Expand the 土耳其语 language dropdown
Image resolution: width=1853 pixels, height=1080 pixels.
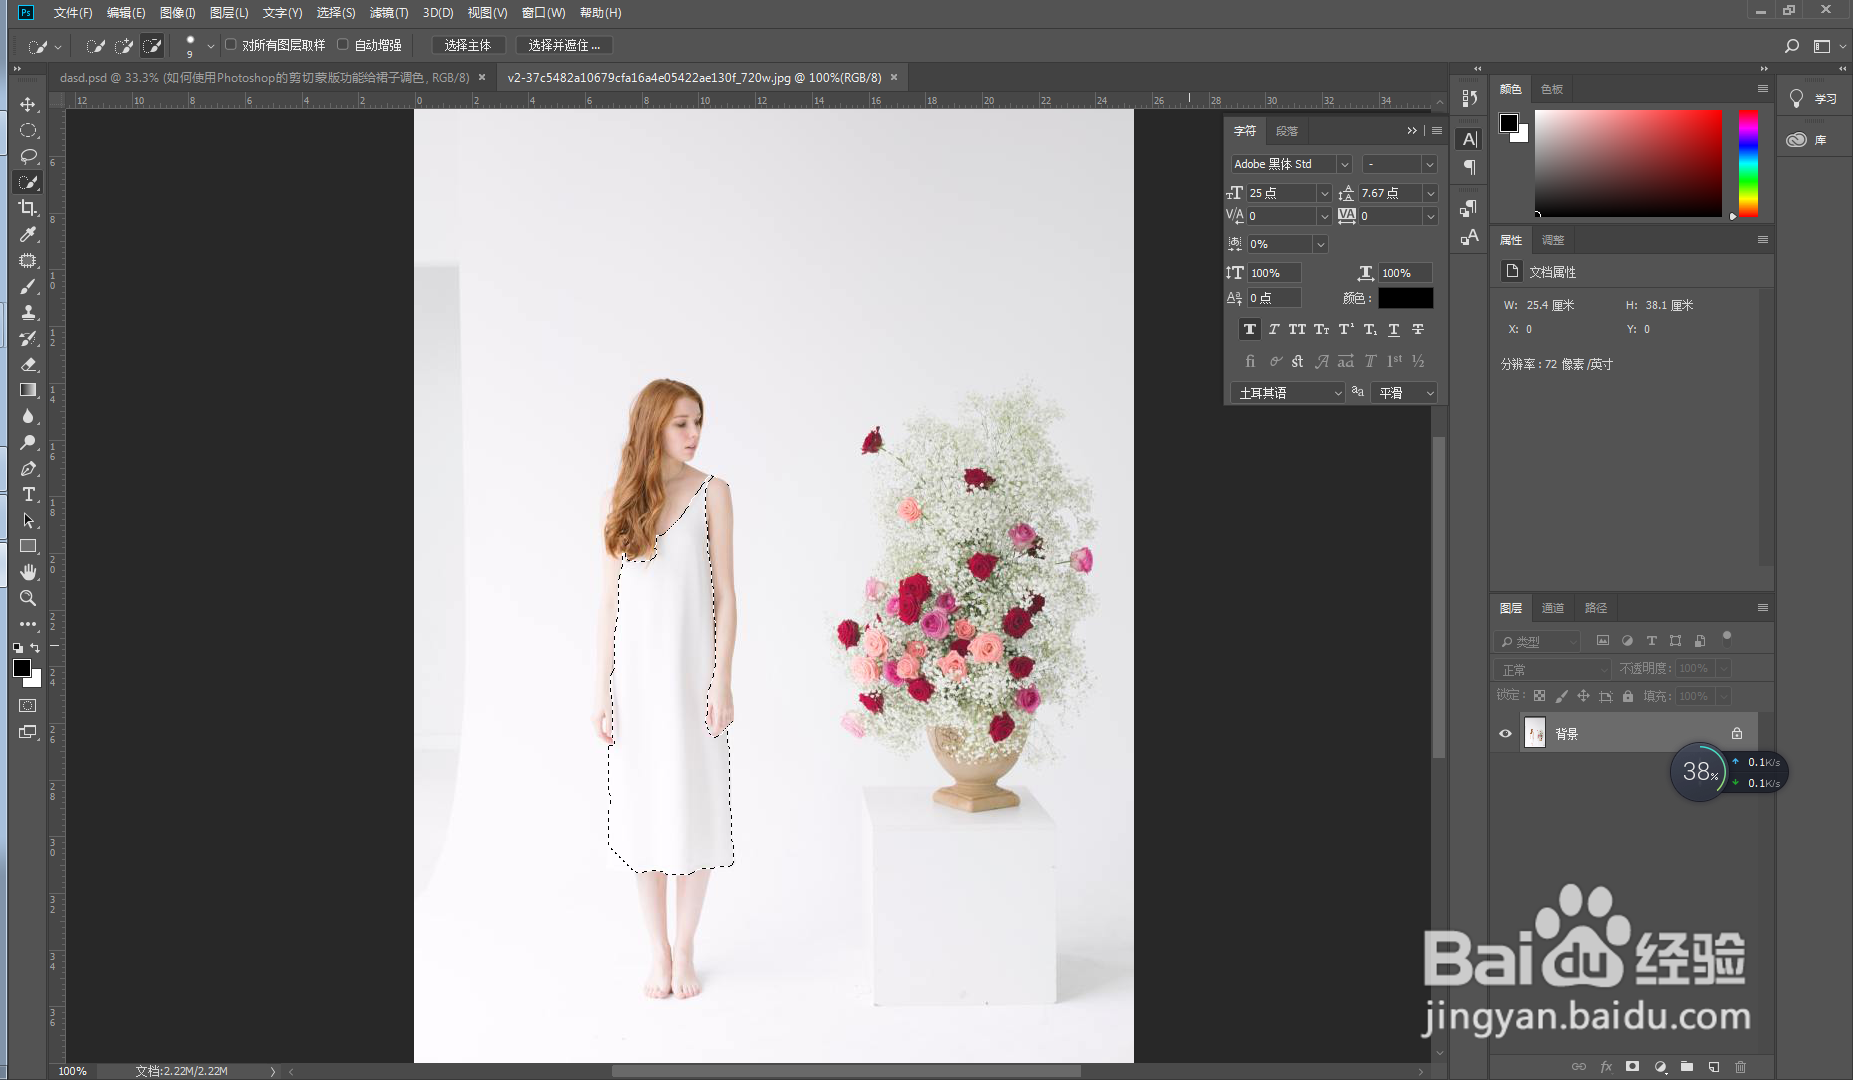(1337, 393)
